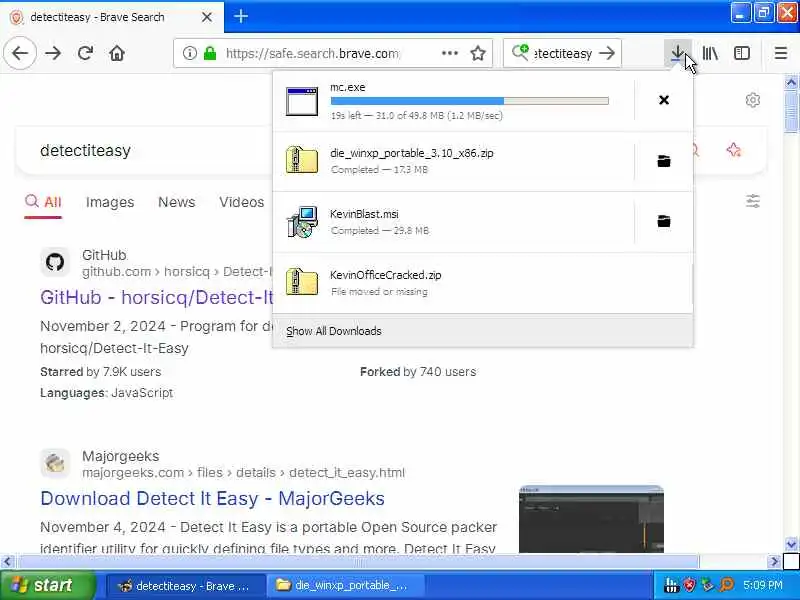Click the taskbar clock showing 5:09 PM
The height and width of the screenshot is (600, 800).
pyautogui.click(x=763, y=585)
